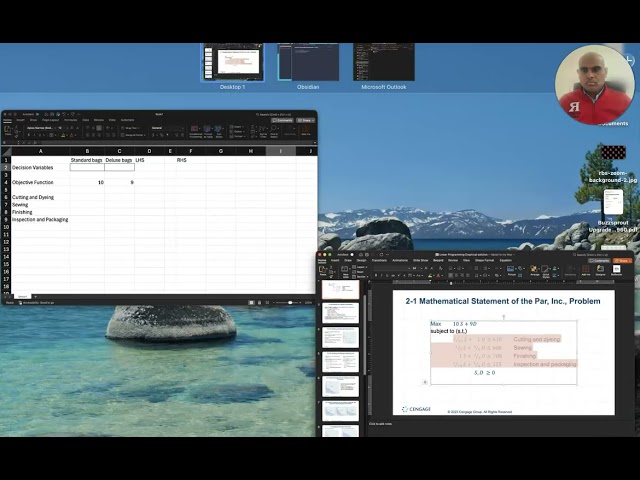Expand Delete cells dropdown in Excel
This screenshot has height=480, width=640.
[x=237, y=131]
